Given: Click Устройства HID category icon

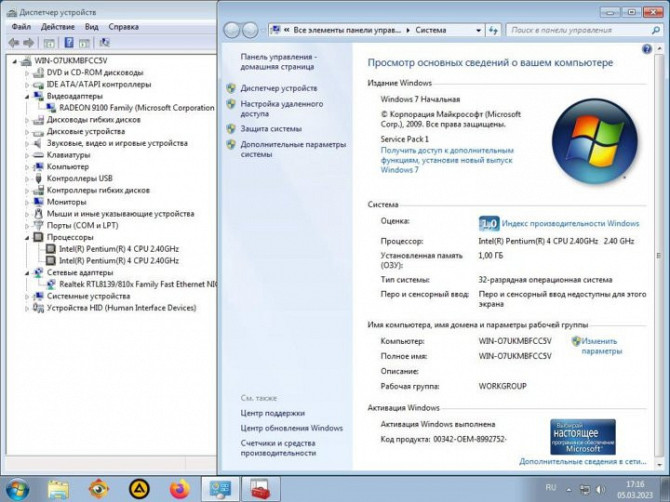Looking at the screenshot, I should pos(38,308).
